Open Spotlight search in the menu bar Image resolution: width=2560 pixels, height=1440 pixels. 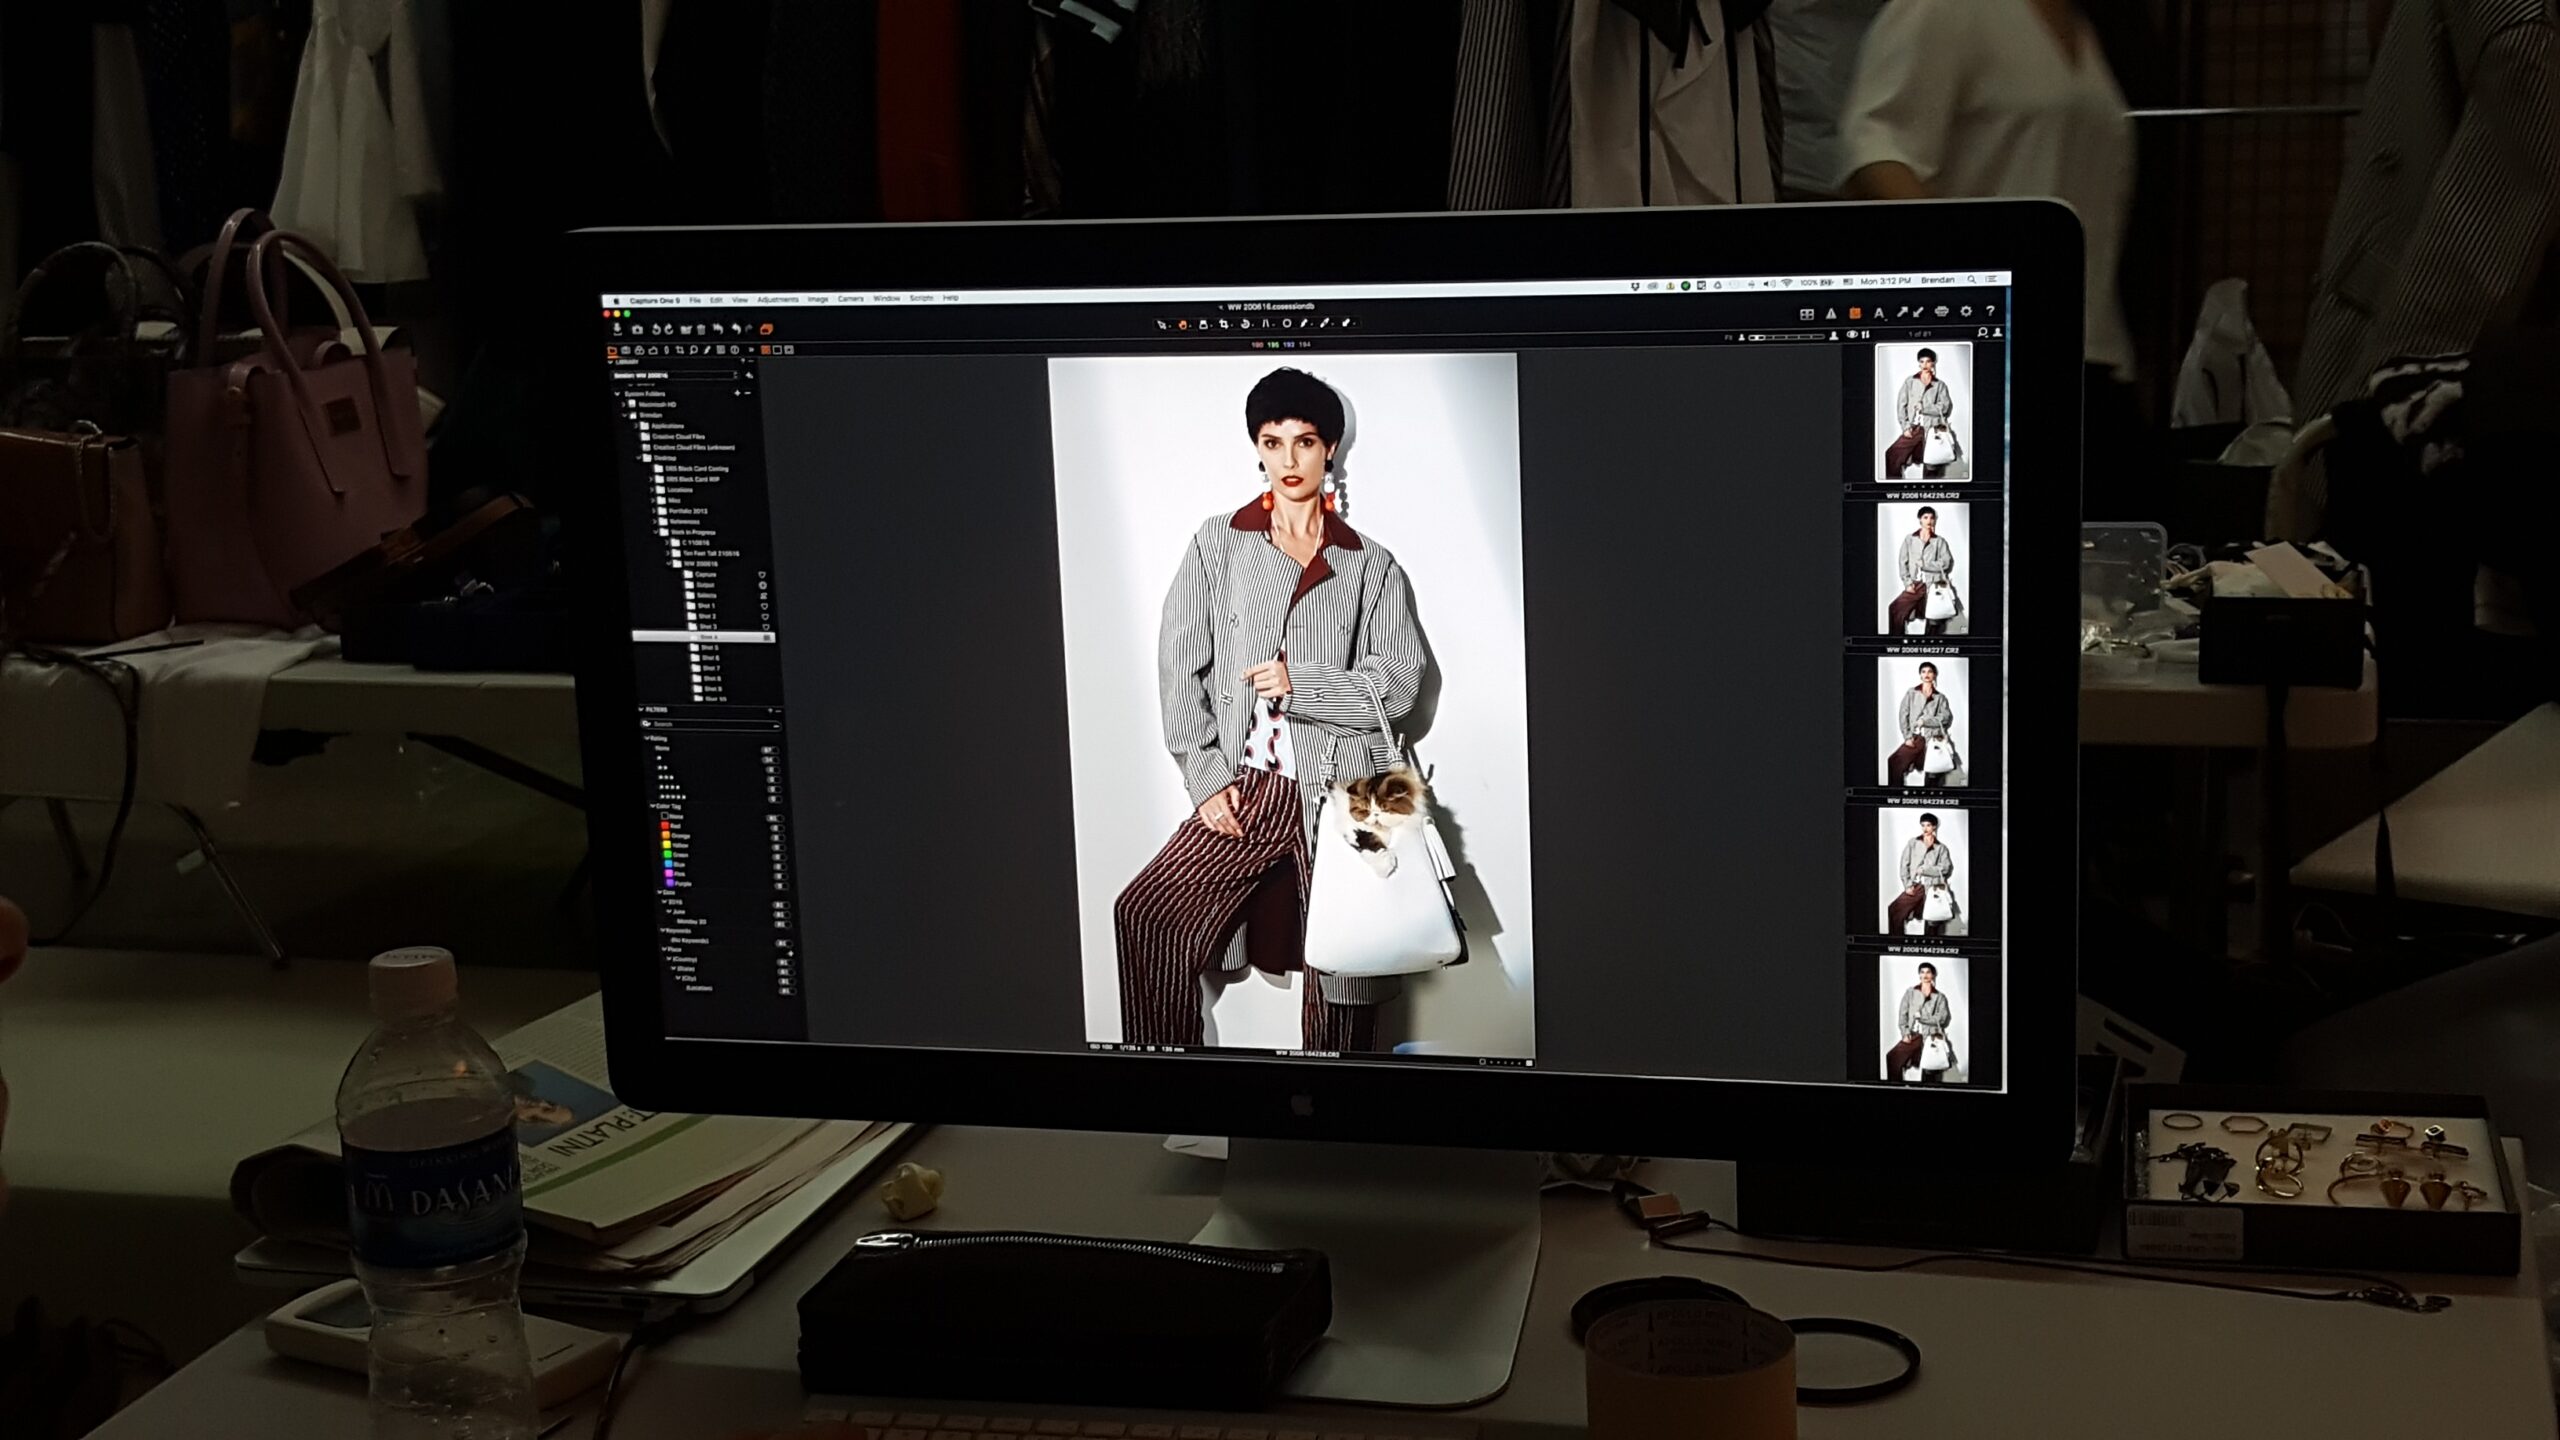point(1972,279)
